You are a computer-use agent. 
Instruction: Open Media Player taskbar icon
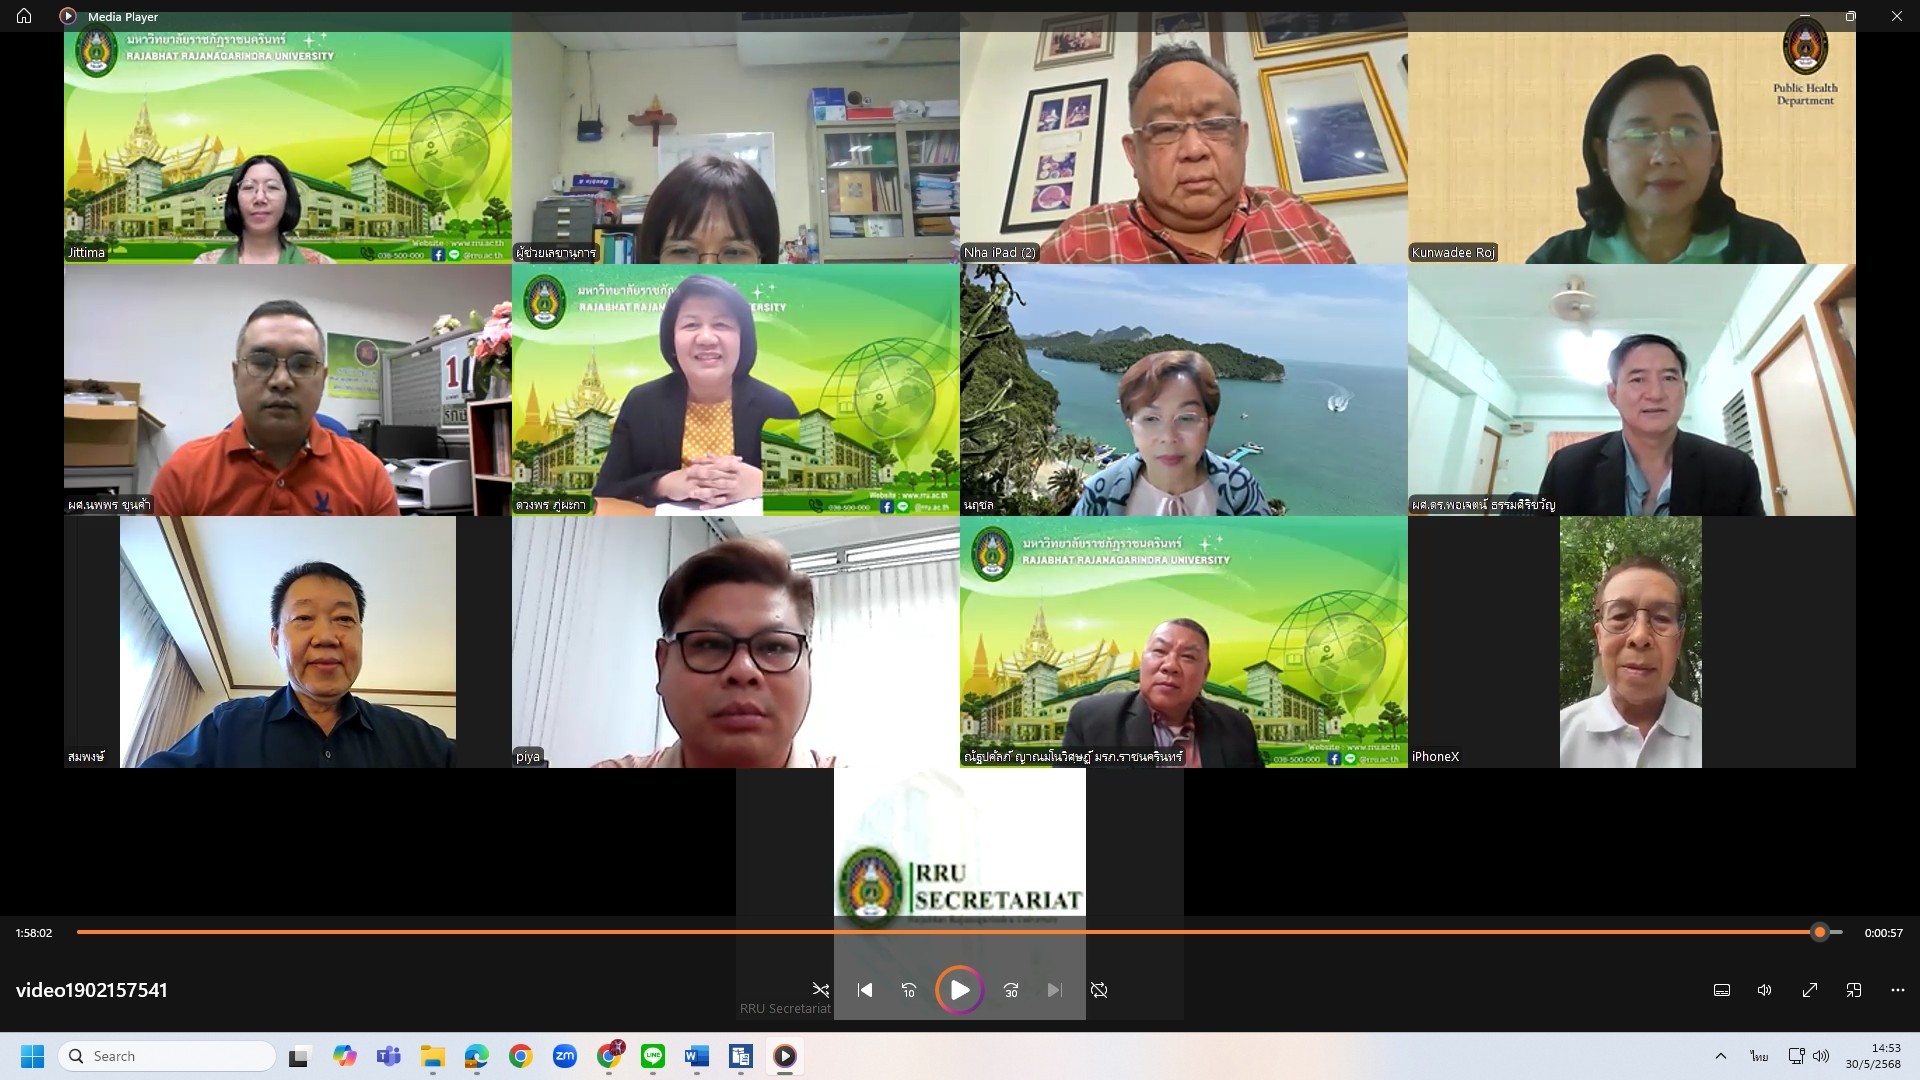coord(785,1056)
